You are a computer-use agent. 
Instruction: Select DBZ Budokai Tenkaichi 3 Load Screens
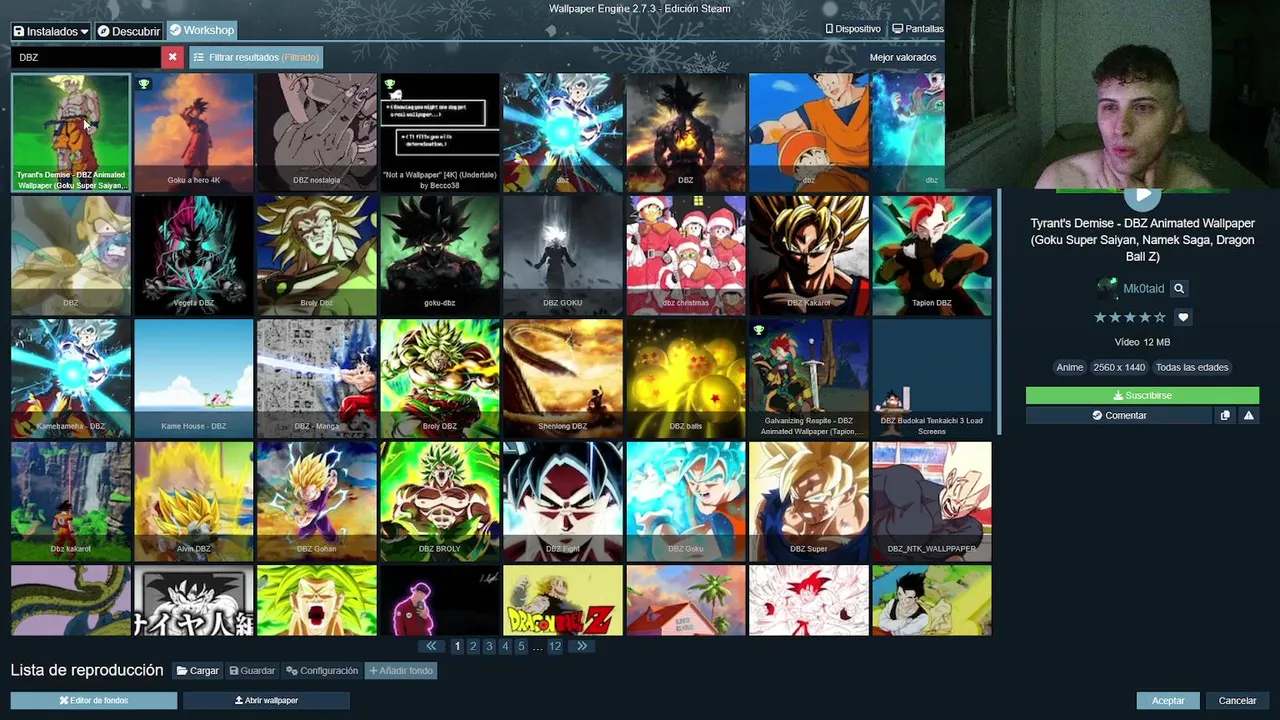coord(932,378)
